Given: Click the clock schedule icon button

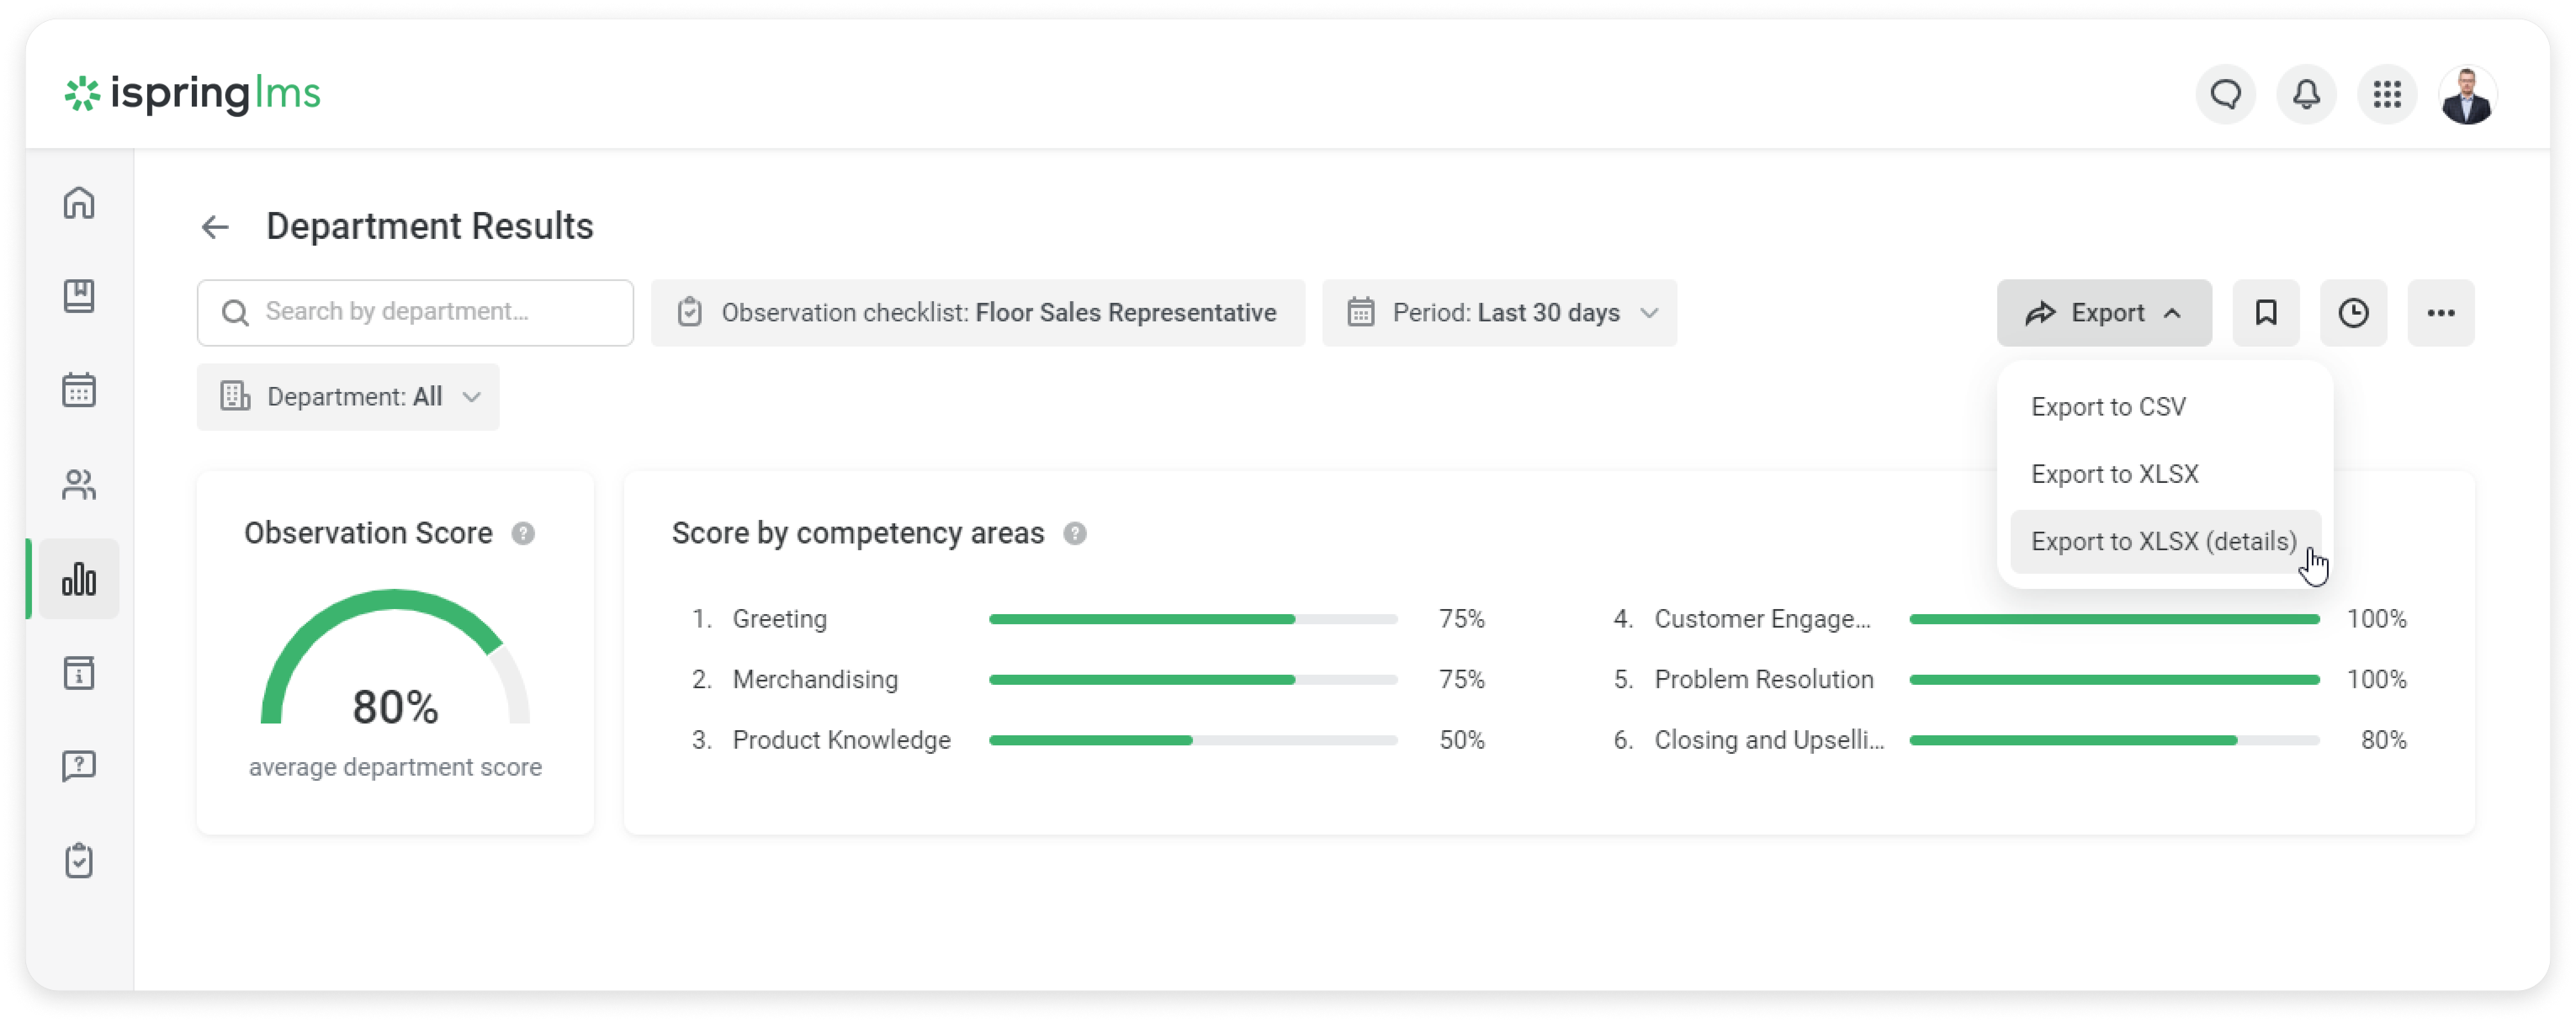Looking at the screenshot, I should point(2353,313).
